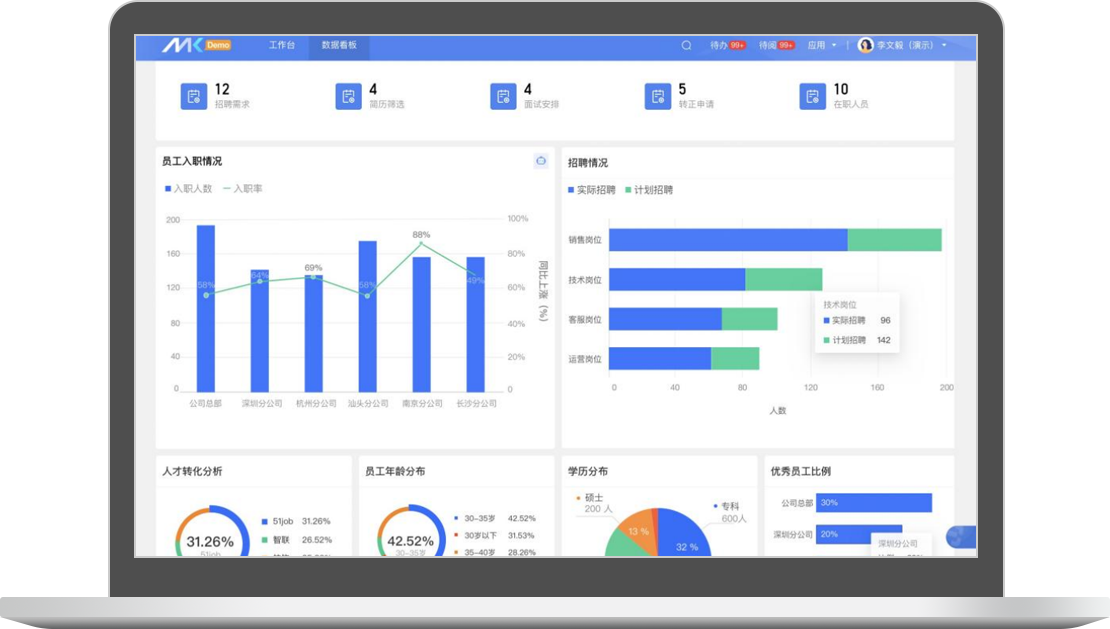
Task: Click the user avatar for 李文毅
Action: 865,45
